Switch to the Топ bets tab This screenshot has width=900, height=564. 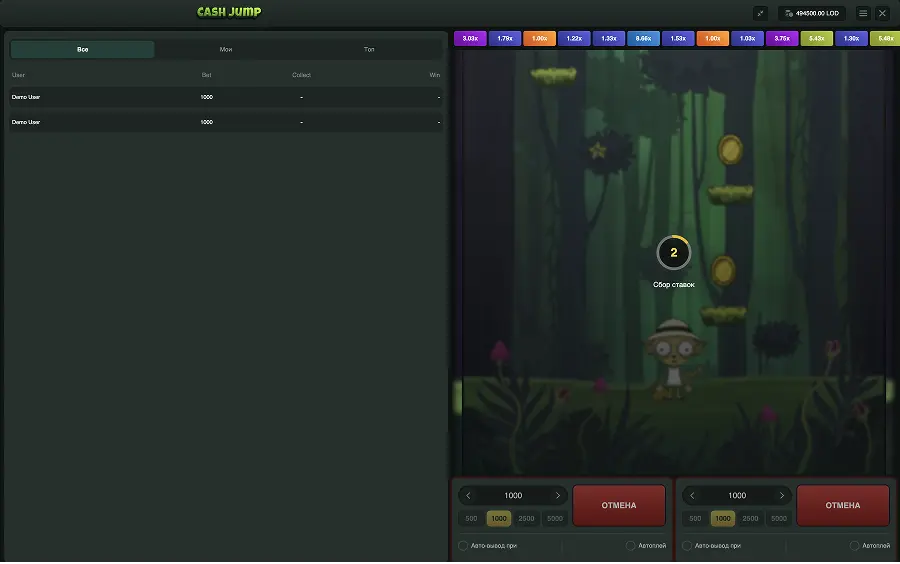369,49
